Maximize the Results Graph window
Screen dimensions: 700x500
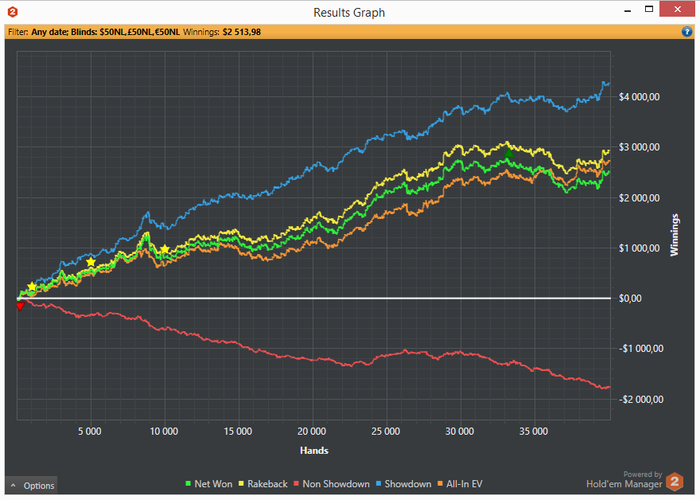(x=649, y=9)
